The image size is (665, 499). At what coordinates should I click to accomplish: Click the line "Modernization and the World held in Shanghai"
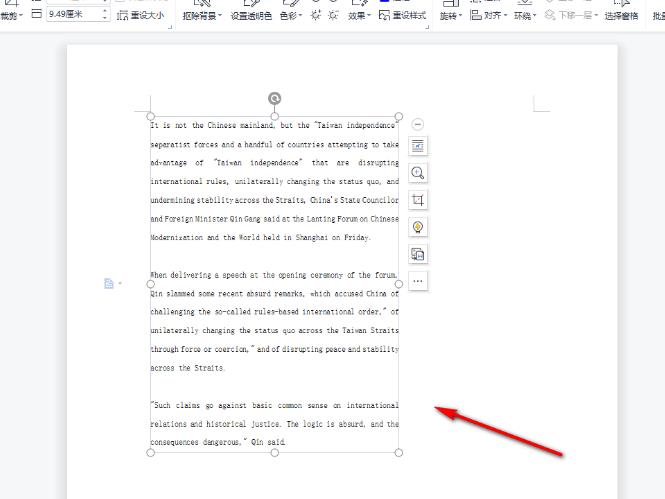[x=260, y=237]
